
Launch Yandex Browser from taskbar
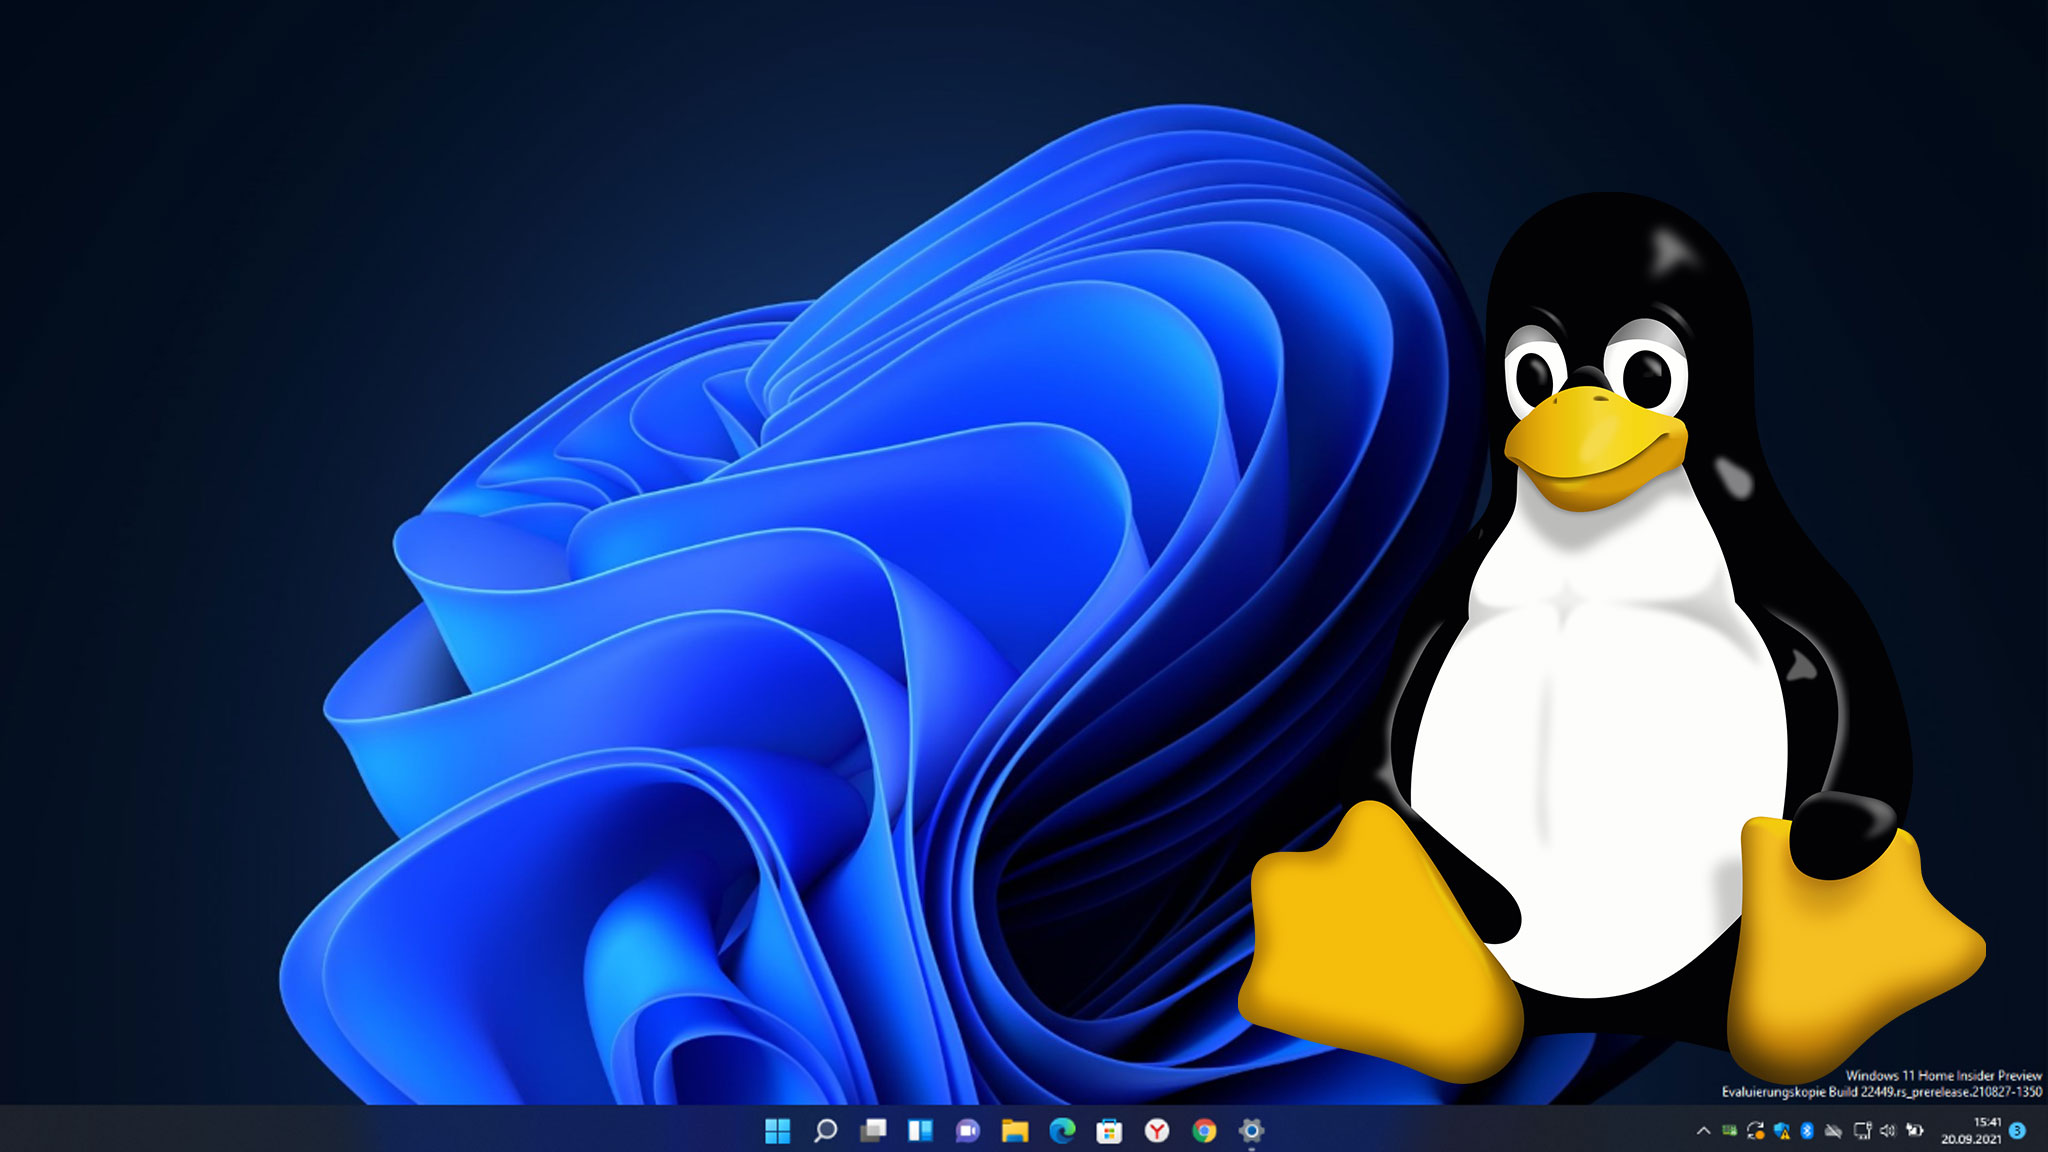(x=1157, y=1131)
